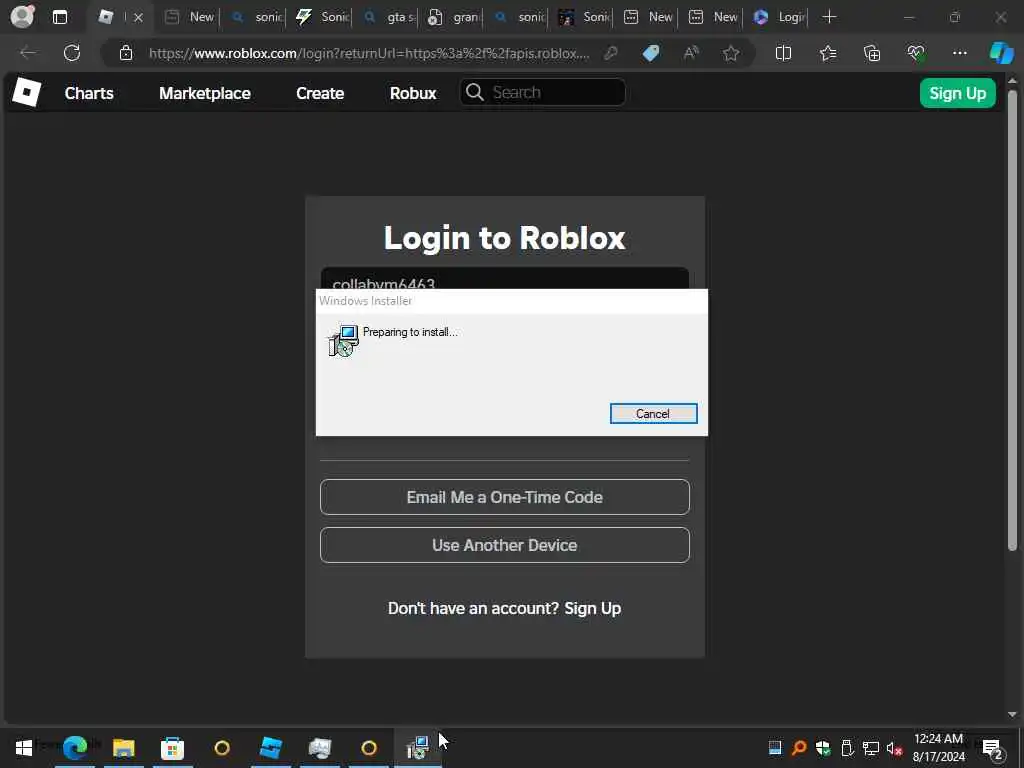Screen dimensions: 1024x768
Task: Open the Collections panel
Action: [872, 53]
